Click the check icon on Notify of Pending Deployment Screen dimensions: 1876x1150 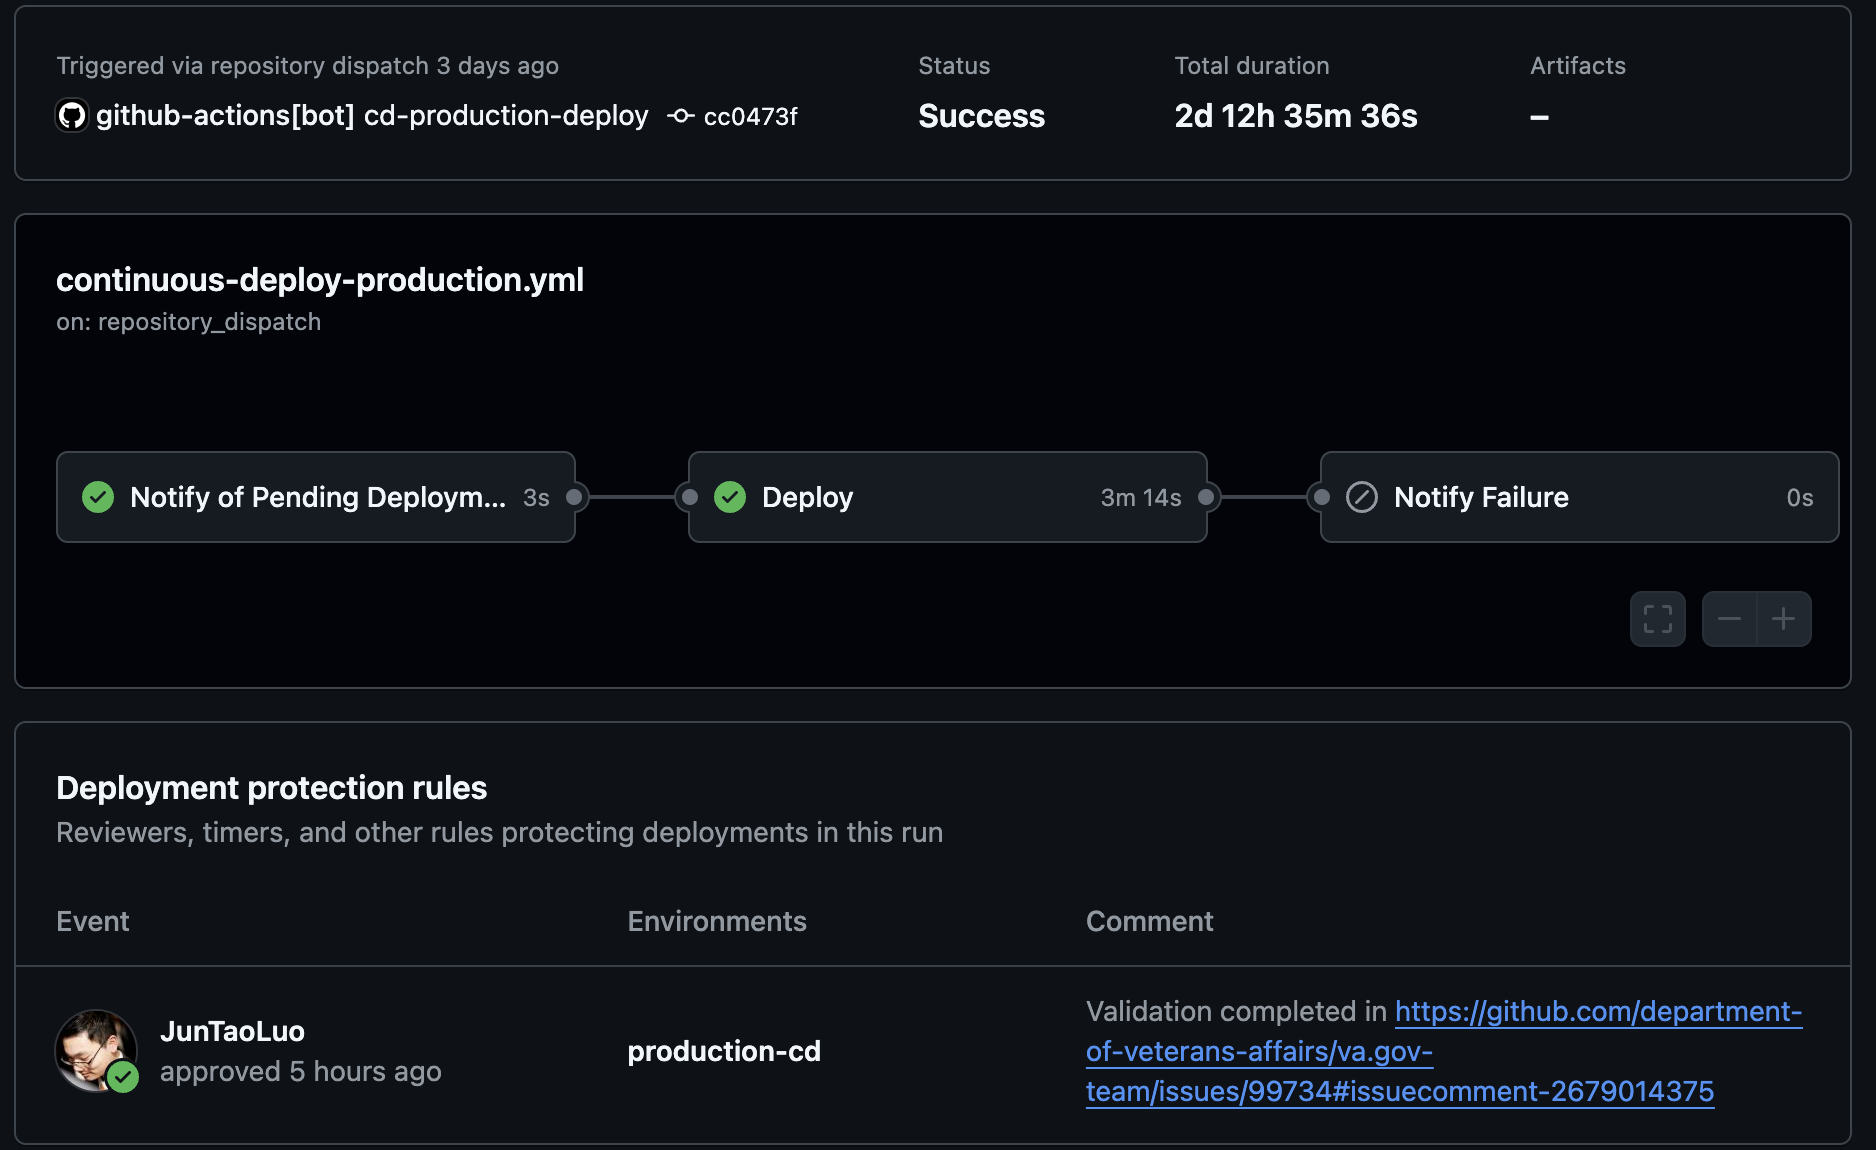(x=97, y=497)
